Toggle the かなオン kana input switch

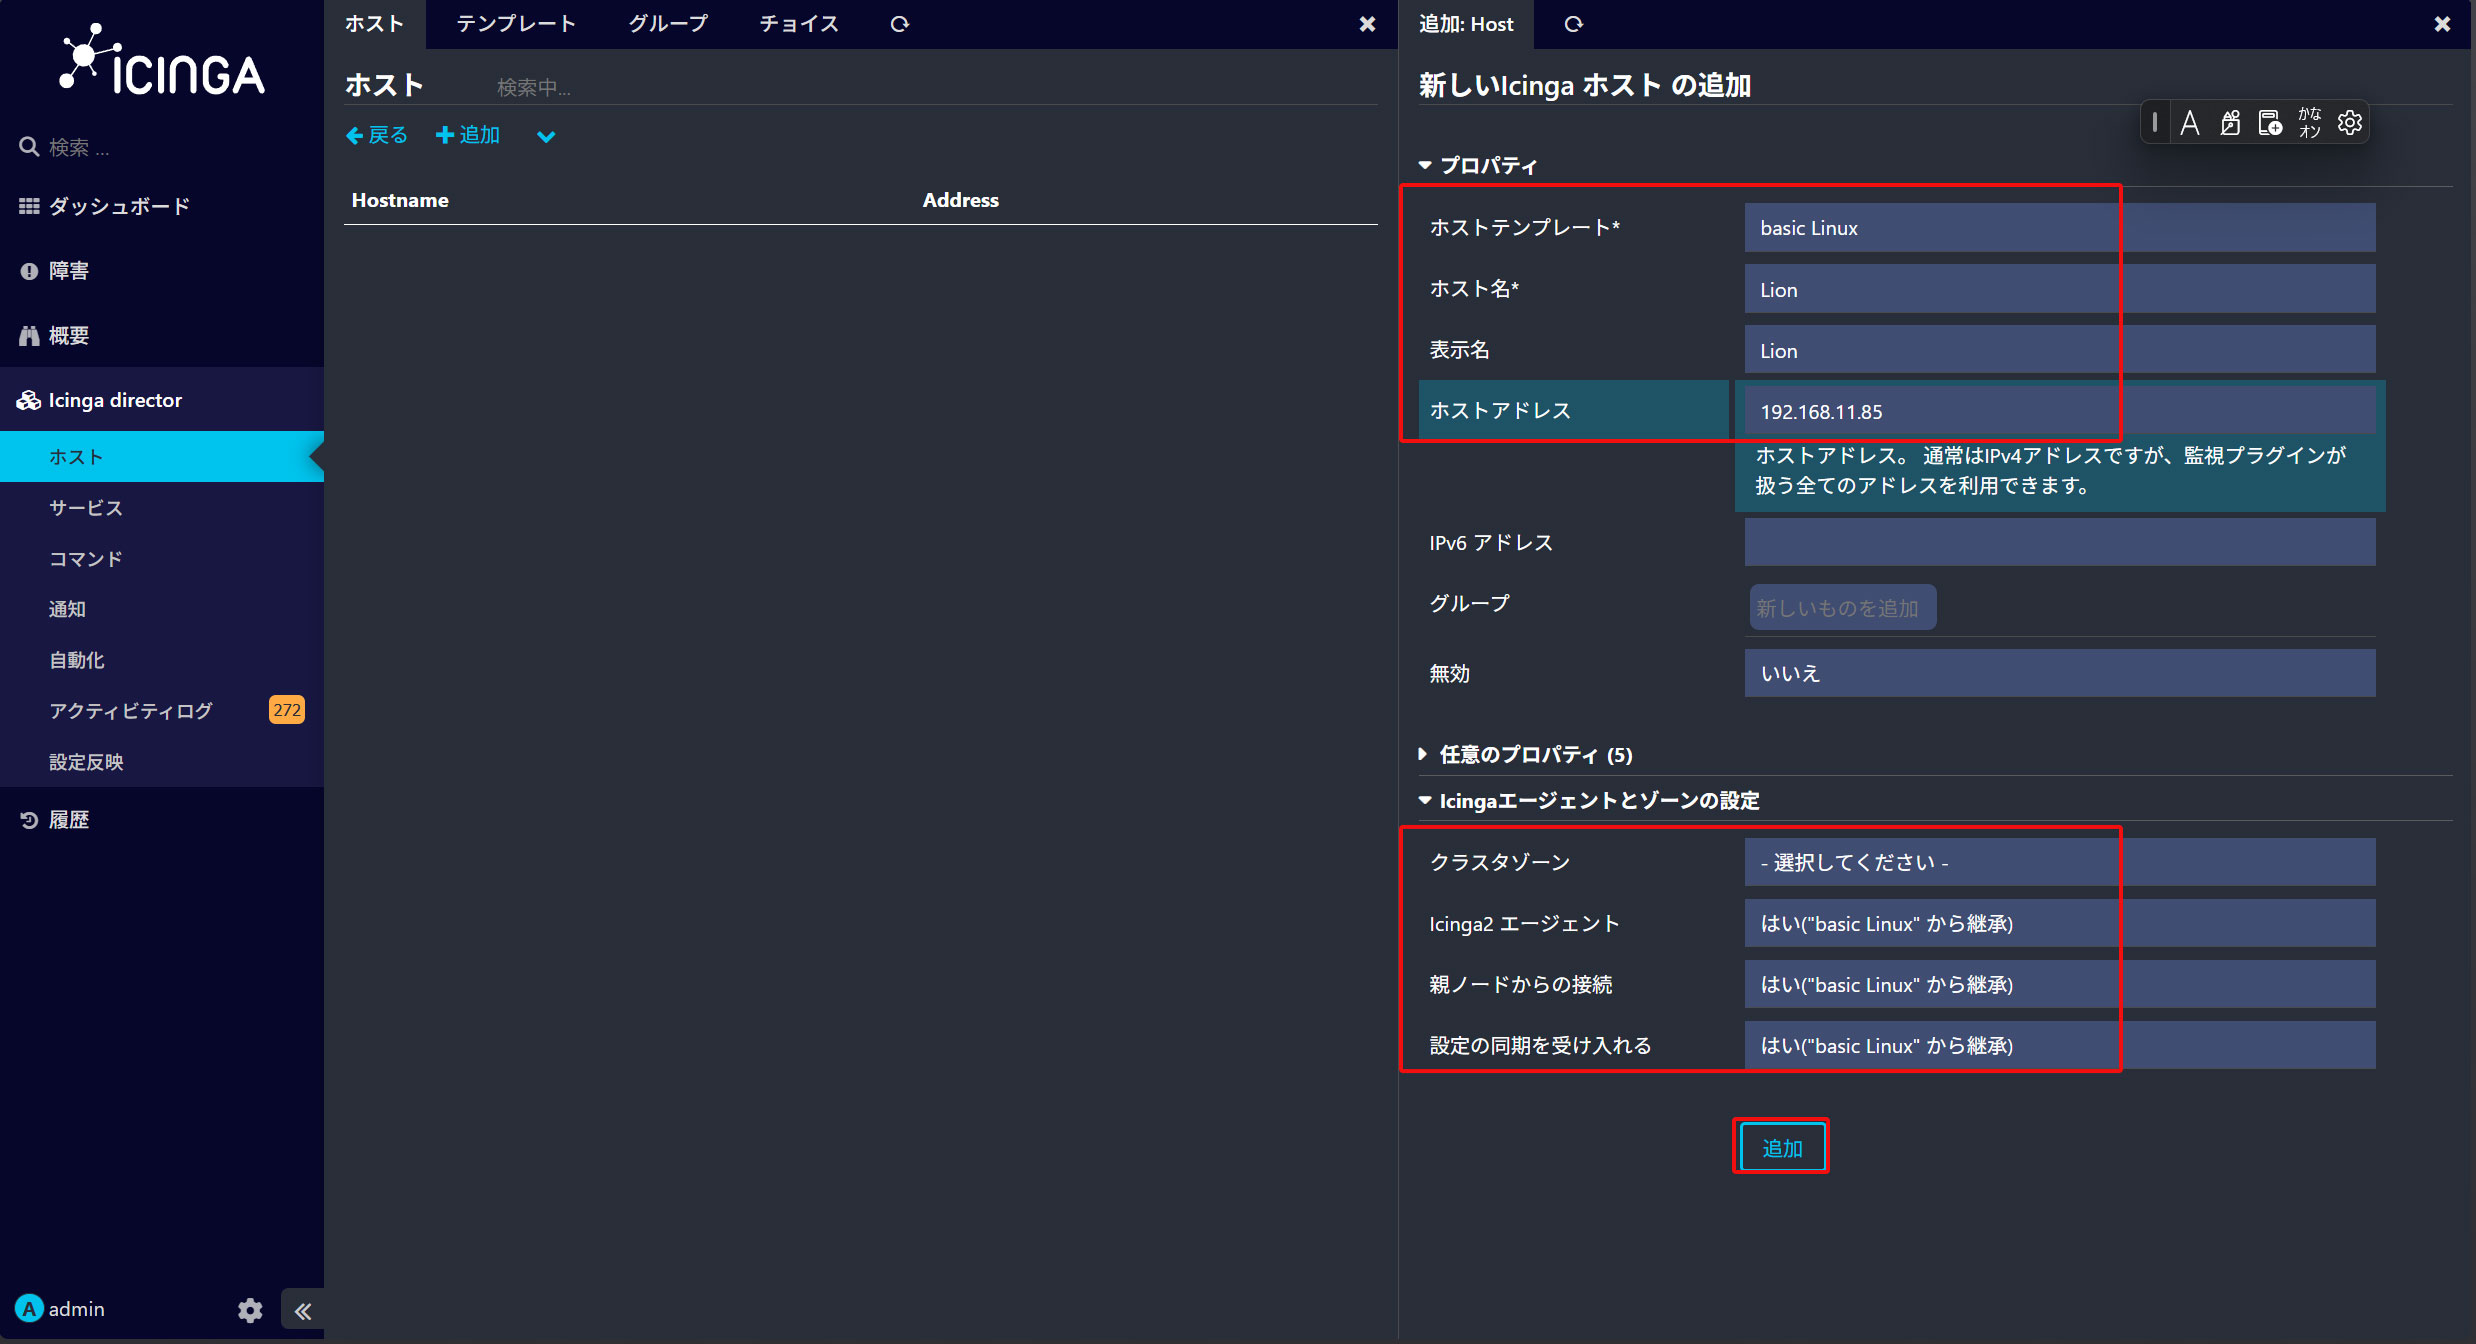tap(2310, 123)
